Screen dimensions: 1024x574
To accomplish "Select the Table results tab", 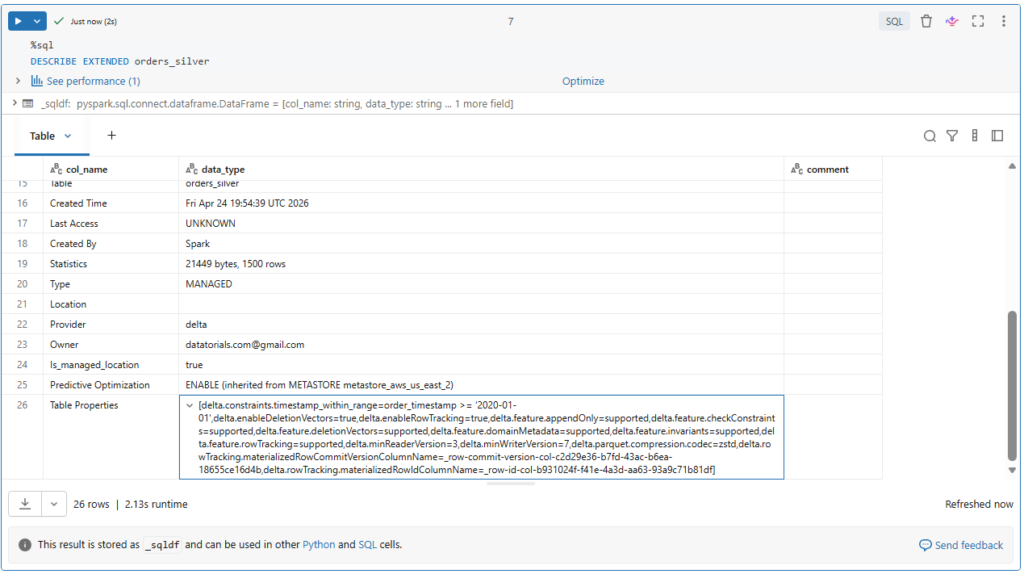I will pos(50,136).
